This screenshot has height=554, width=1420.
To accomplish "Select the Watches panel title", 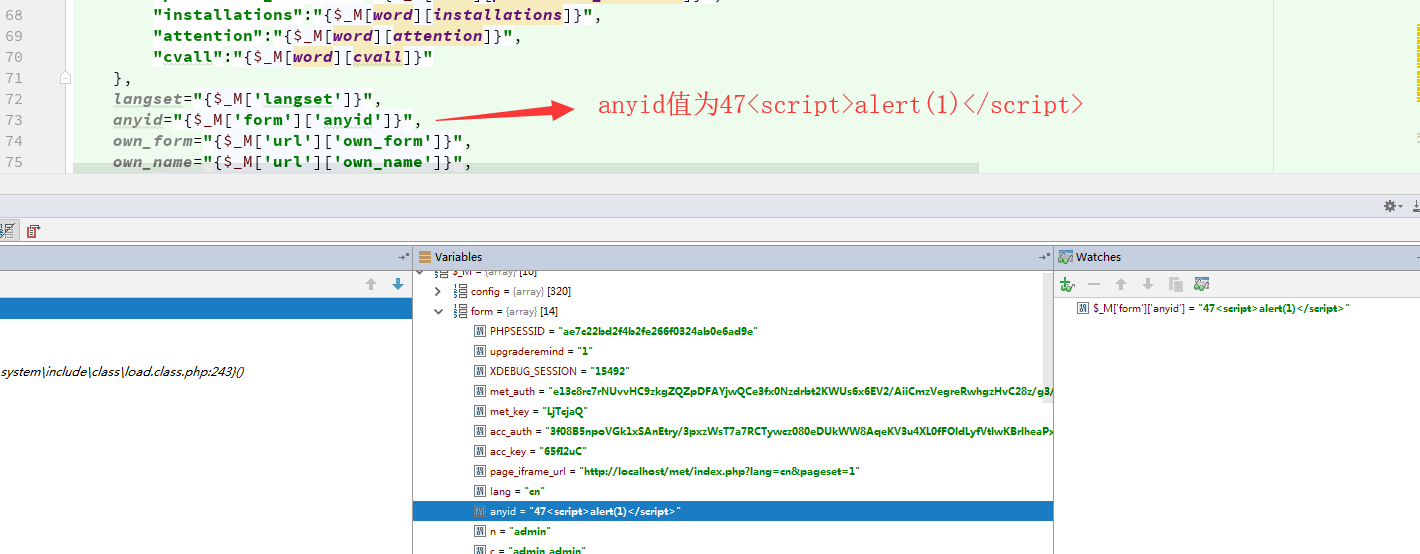I will [1098, 257].
